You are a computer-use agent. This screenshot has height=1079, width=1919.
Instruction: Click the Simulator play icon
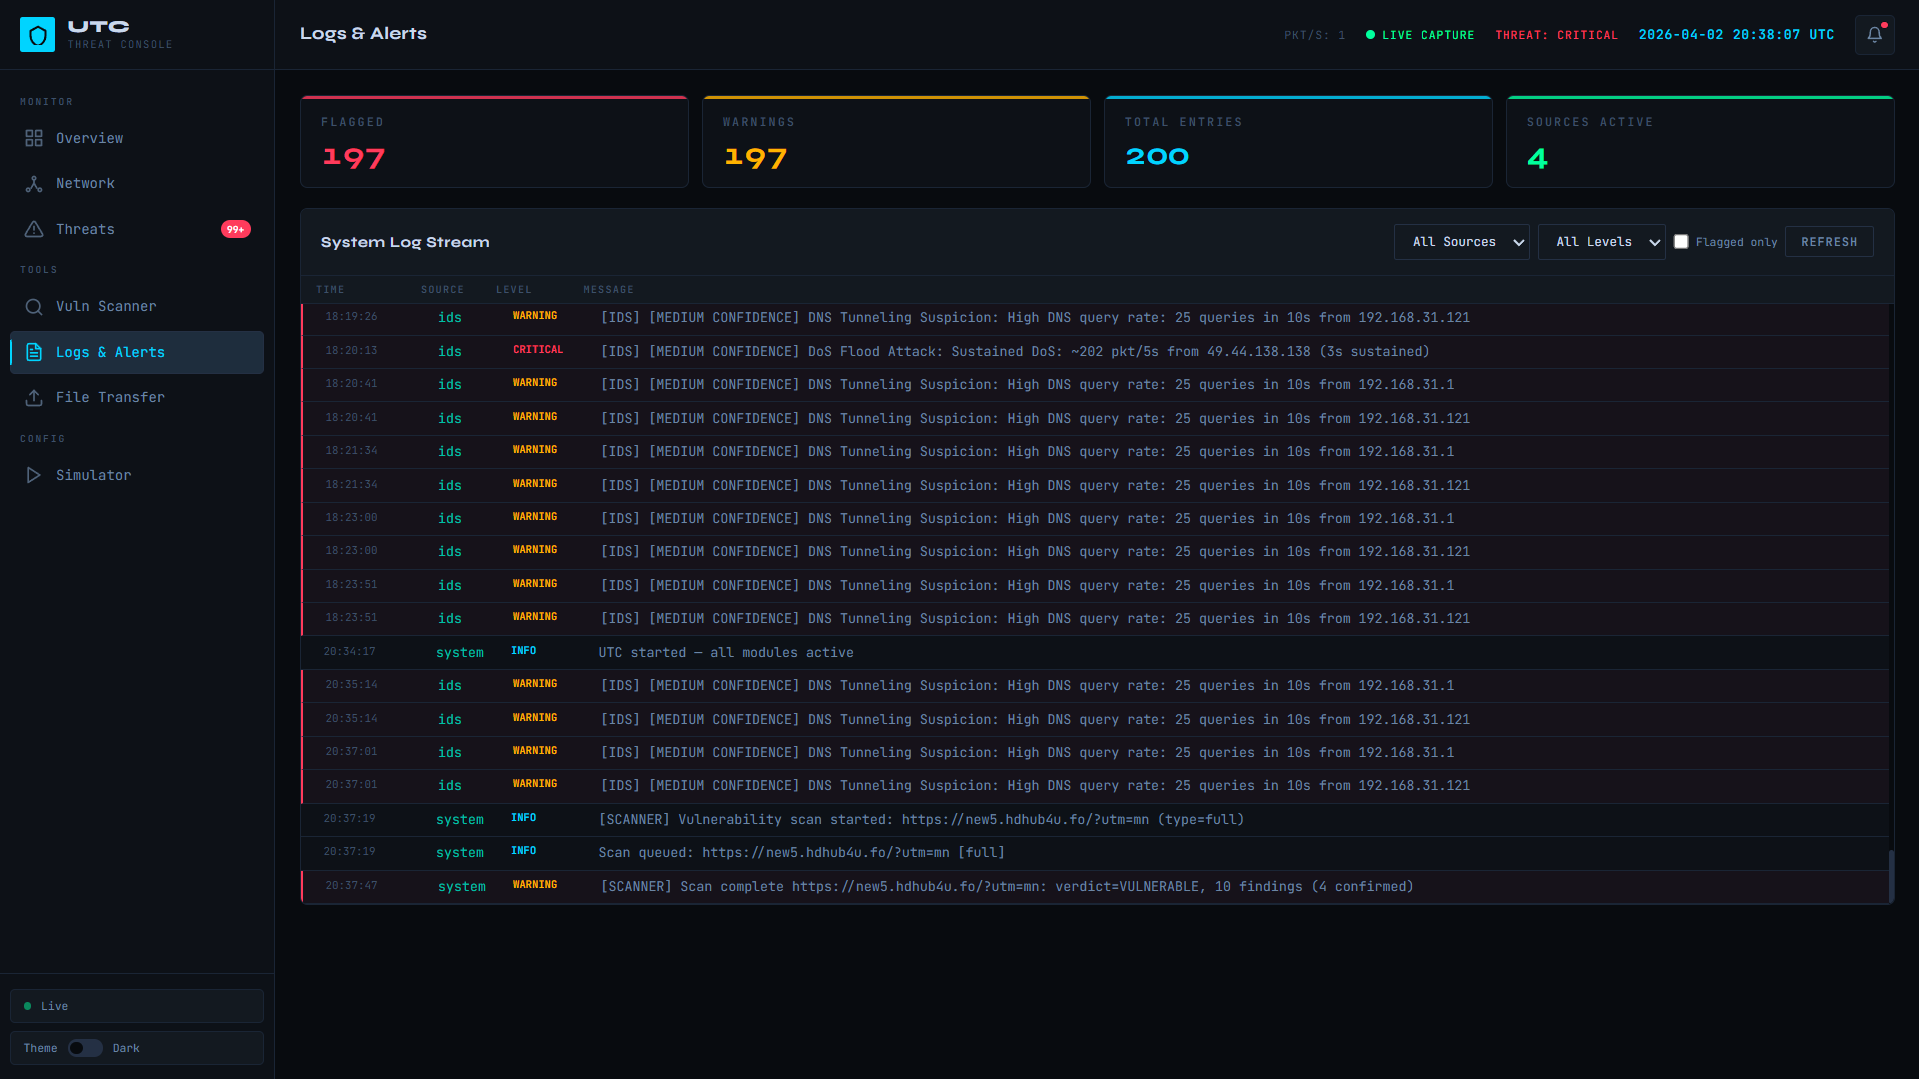click(x=34, y=475)
